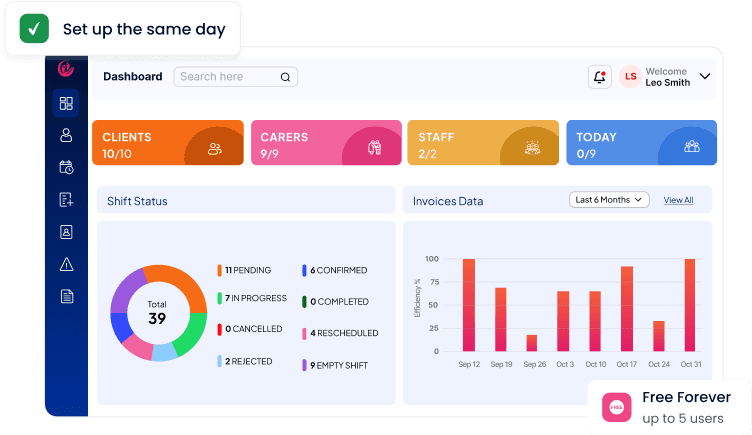The width and height of the screenshot is (752, 435).
Task: Expand the Welcome Leo Smith menu chevron
Action: pyautogui.click(x=705, y=76)
